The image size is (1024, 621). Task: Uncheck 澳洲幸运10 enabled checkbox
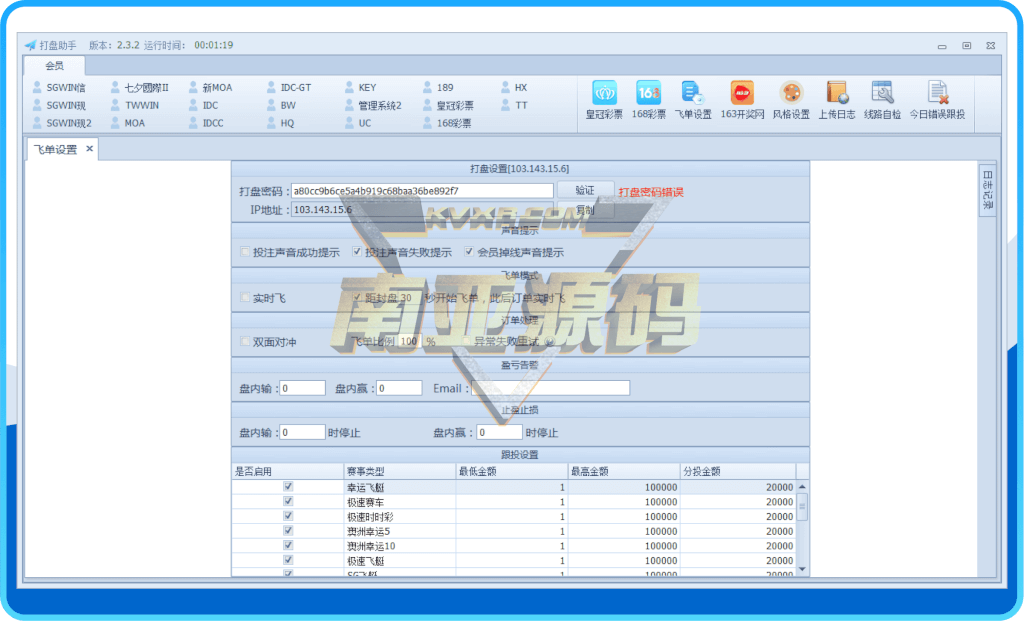click(288, 545)
